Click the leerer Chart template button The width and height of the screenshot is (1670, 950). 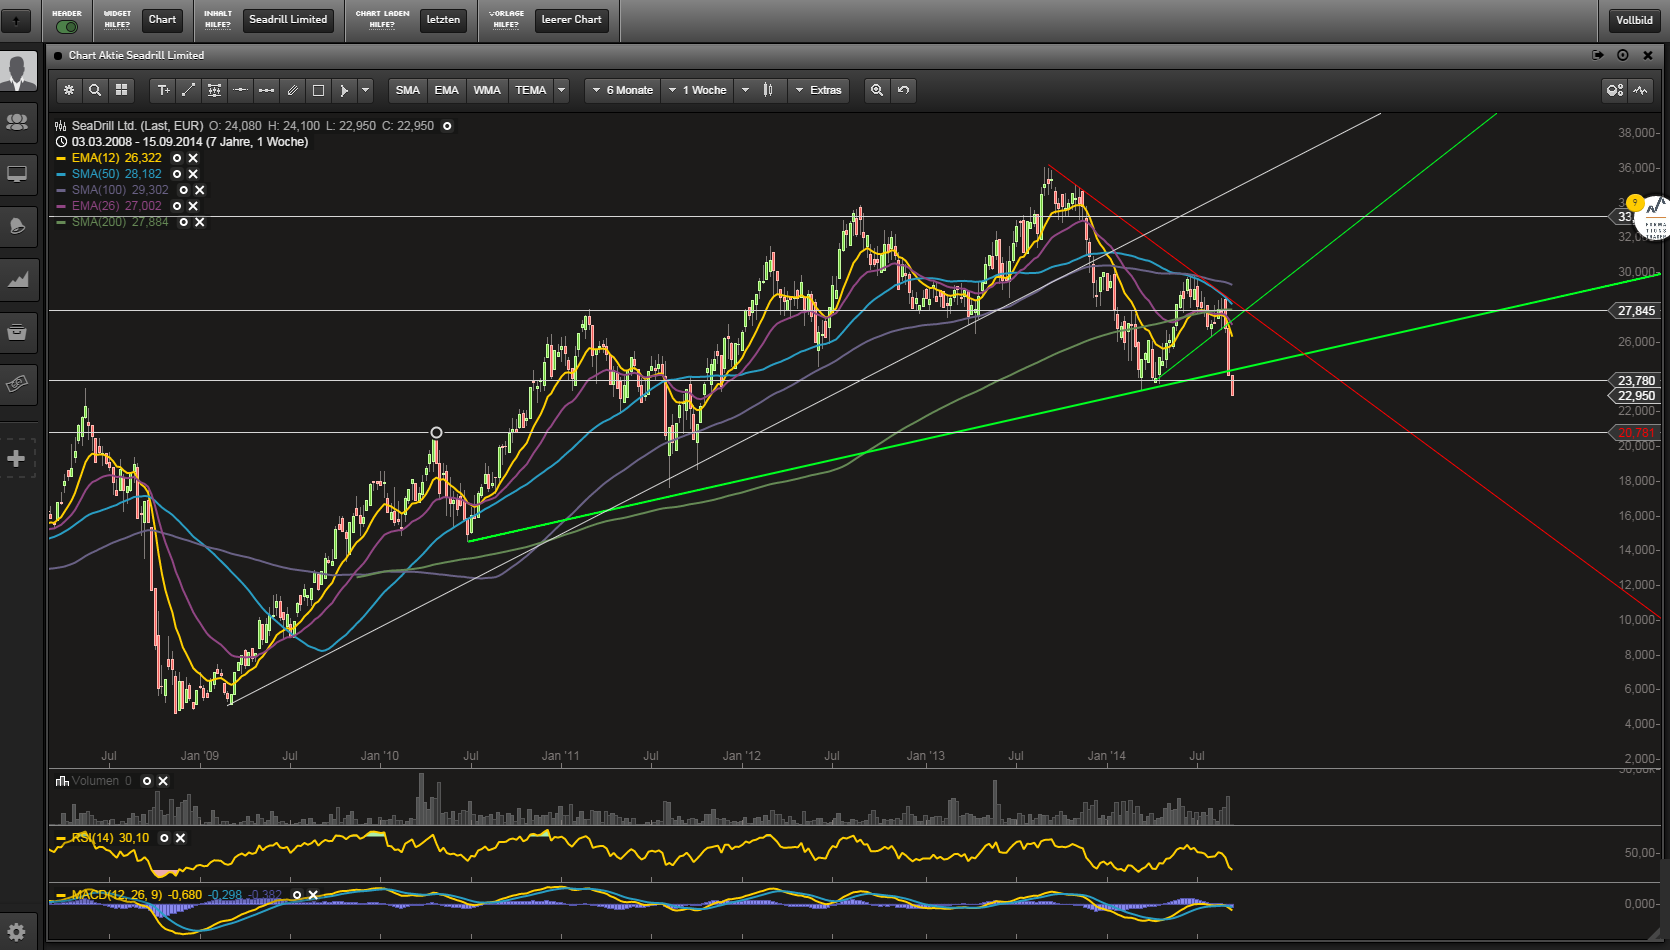(x=571, y=20)
